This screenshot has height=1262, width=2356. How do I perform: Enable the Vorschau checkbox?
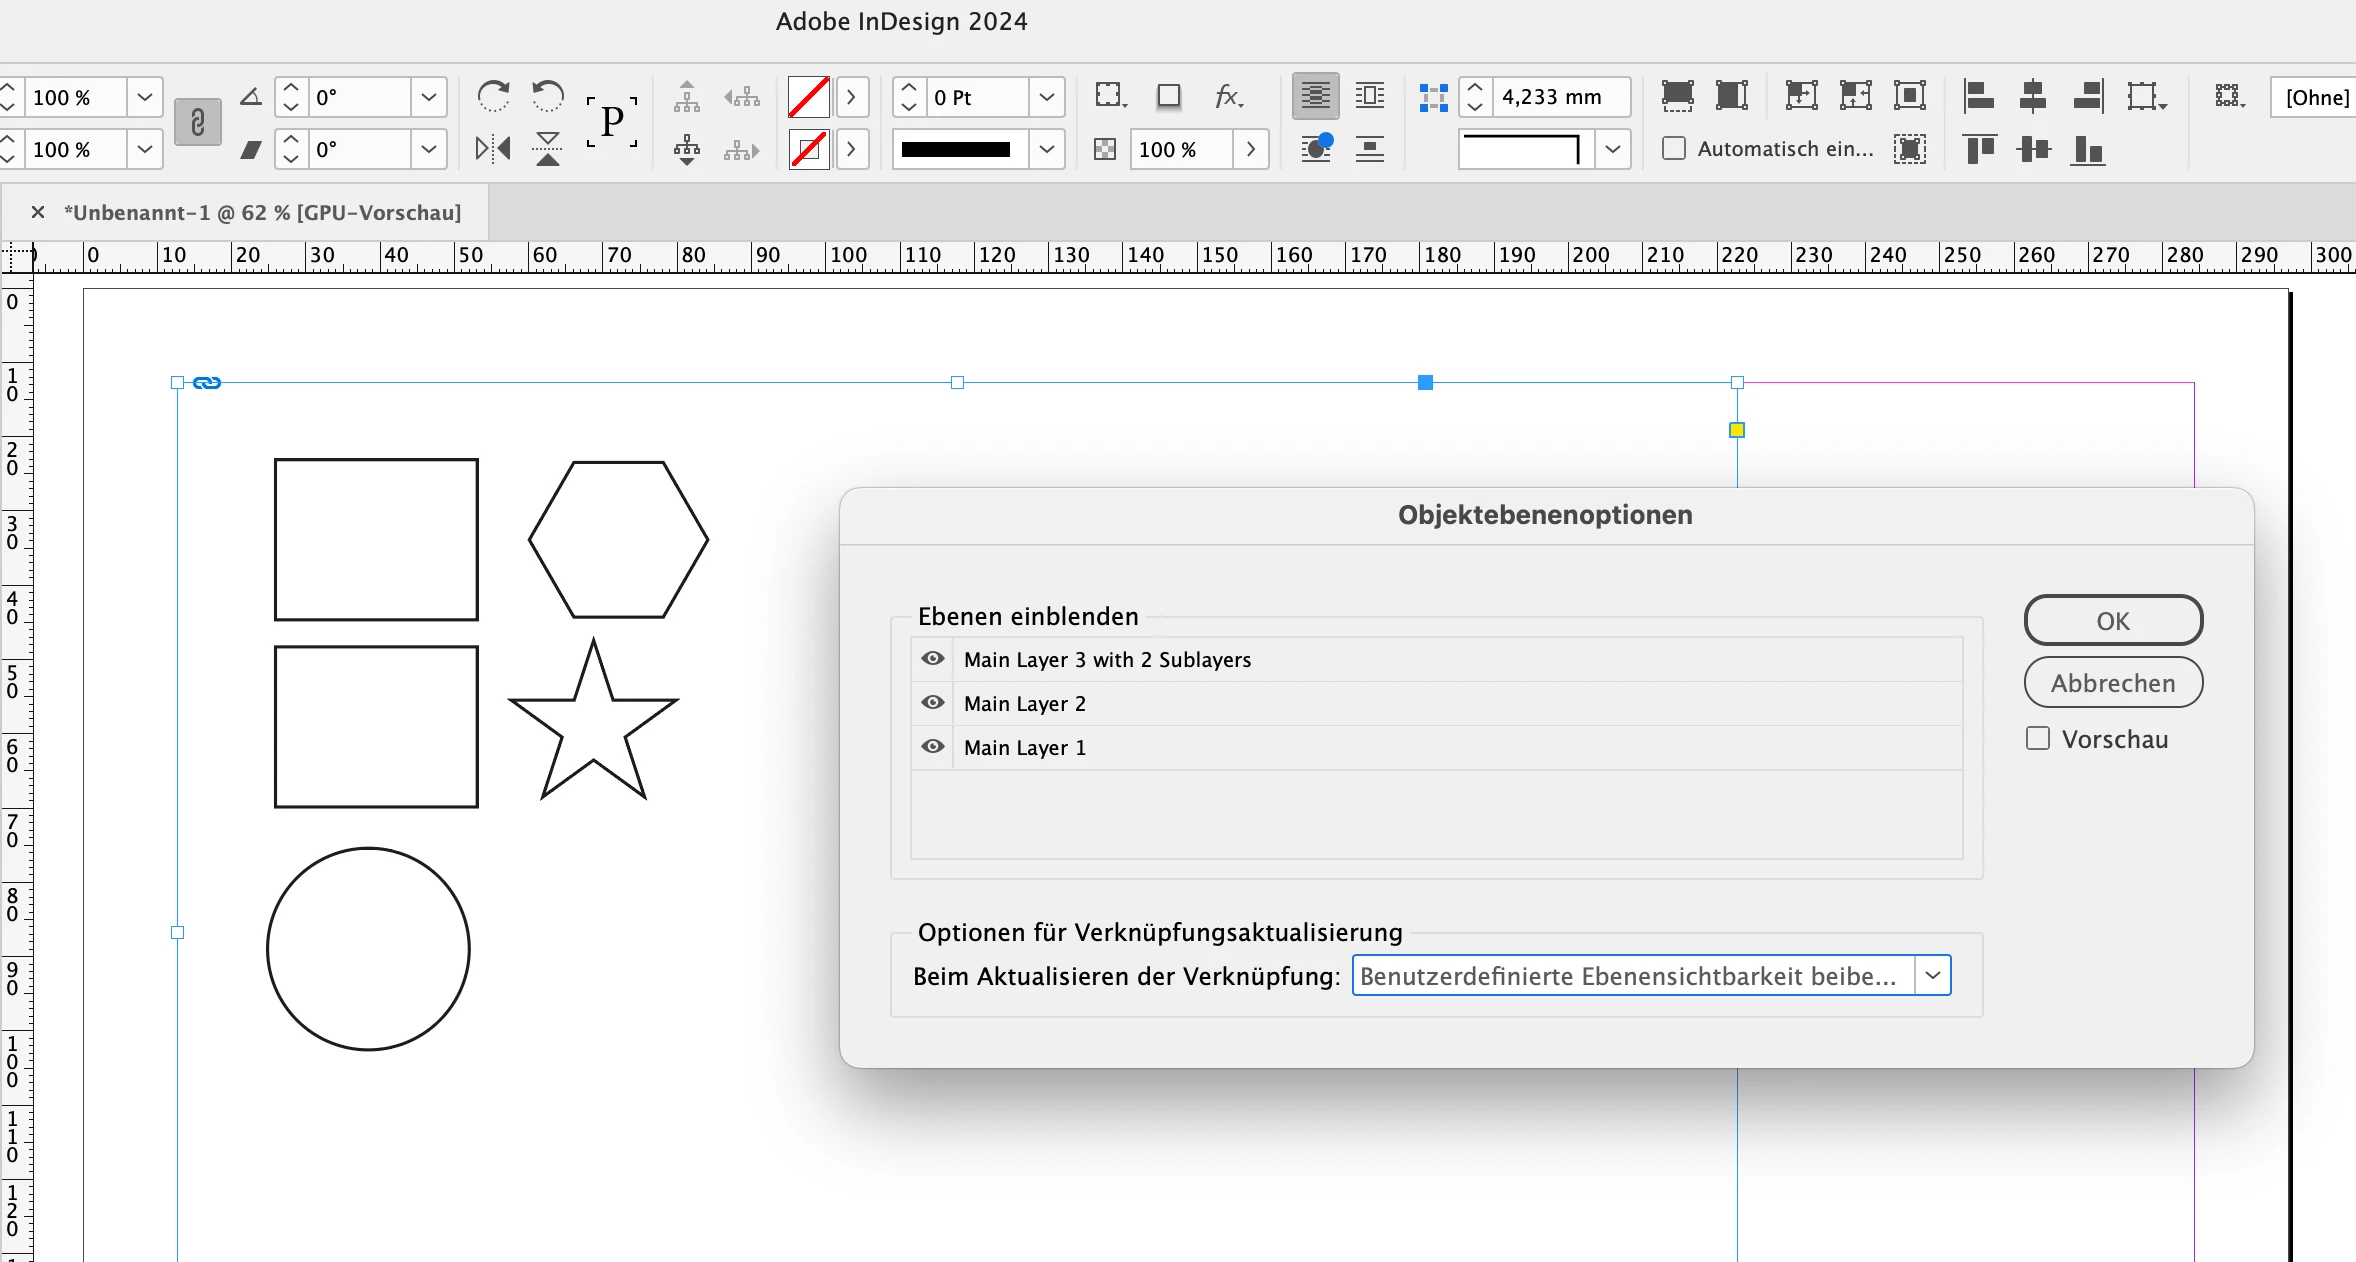2037,739
